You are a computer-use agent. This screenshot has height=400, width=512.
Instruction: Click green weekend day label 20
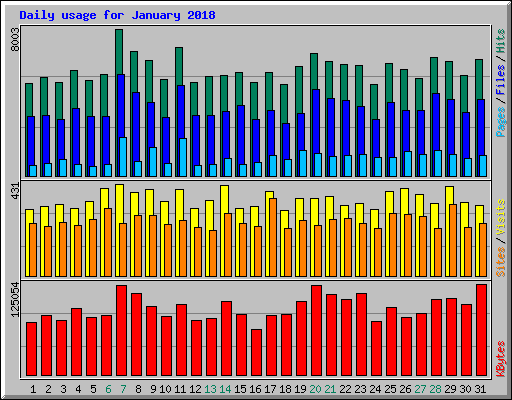click(x=315, y=389)
